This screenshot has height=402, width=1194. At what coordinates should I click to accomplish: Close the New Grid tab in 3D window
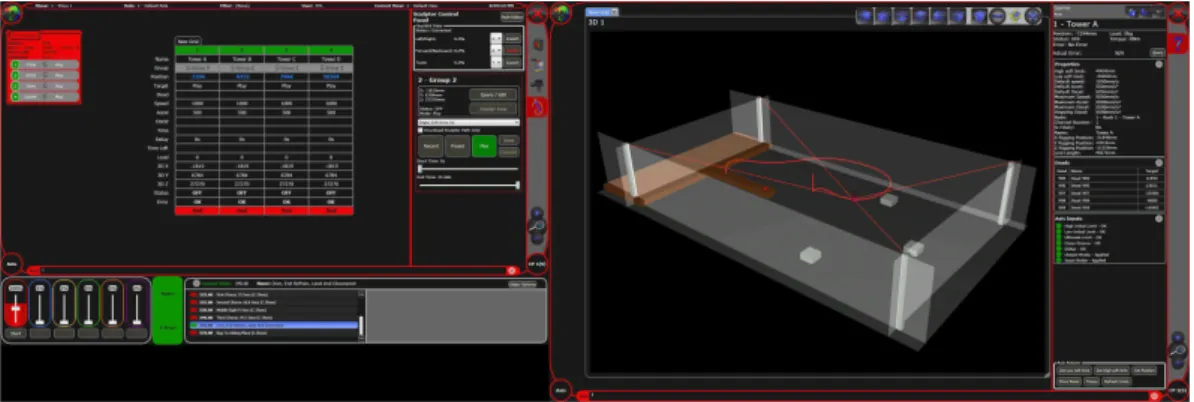click(615, 12)
